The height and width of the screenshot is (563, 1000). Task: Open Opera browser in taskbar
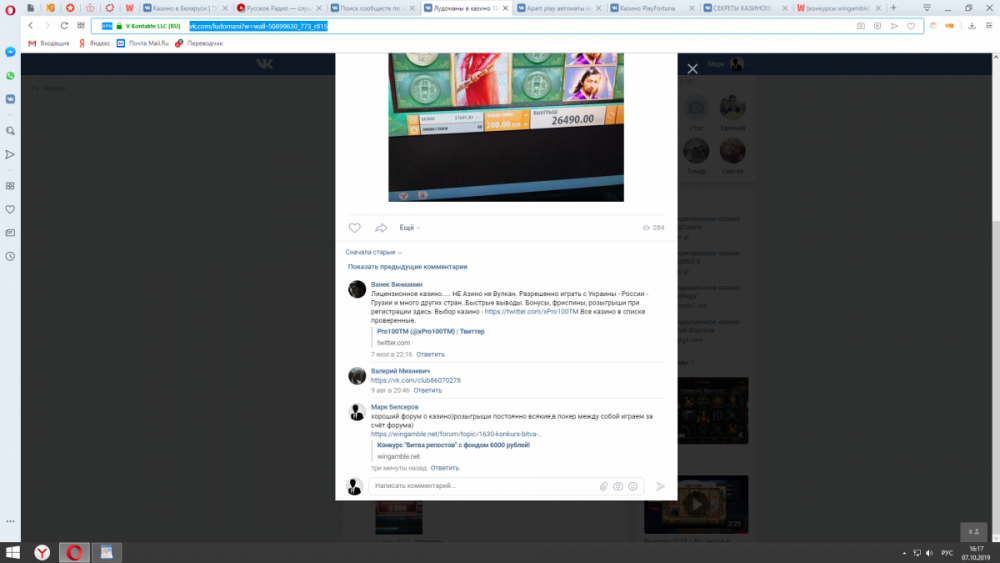coord(74,552)
